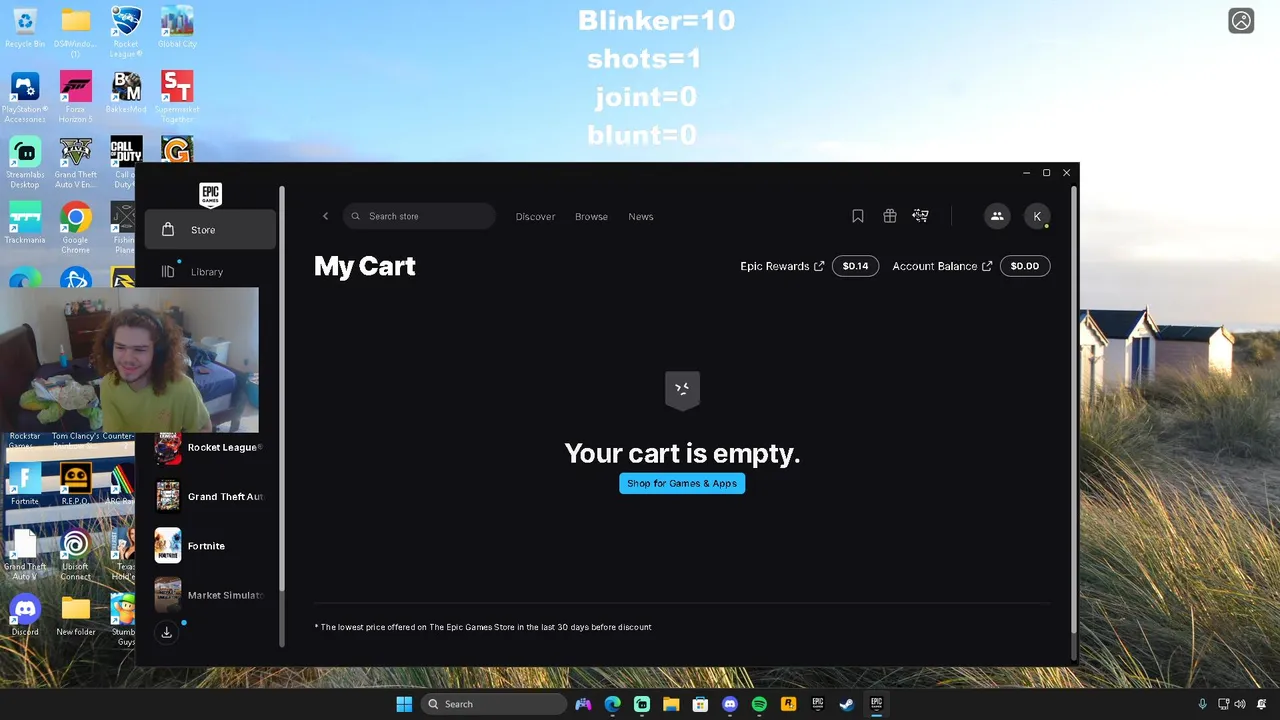Switch to the Discover tab

click(535, 216)
